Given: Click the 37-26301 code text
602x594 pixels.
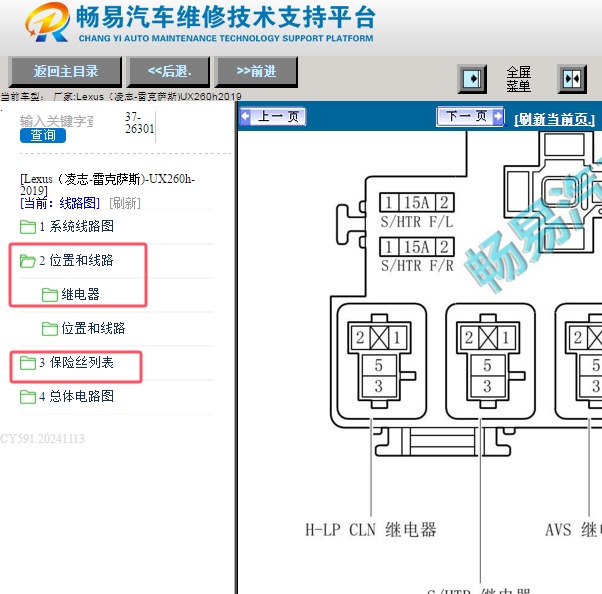Looking at the screenshot, I should point(139,122).
